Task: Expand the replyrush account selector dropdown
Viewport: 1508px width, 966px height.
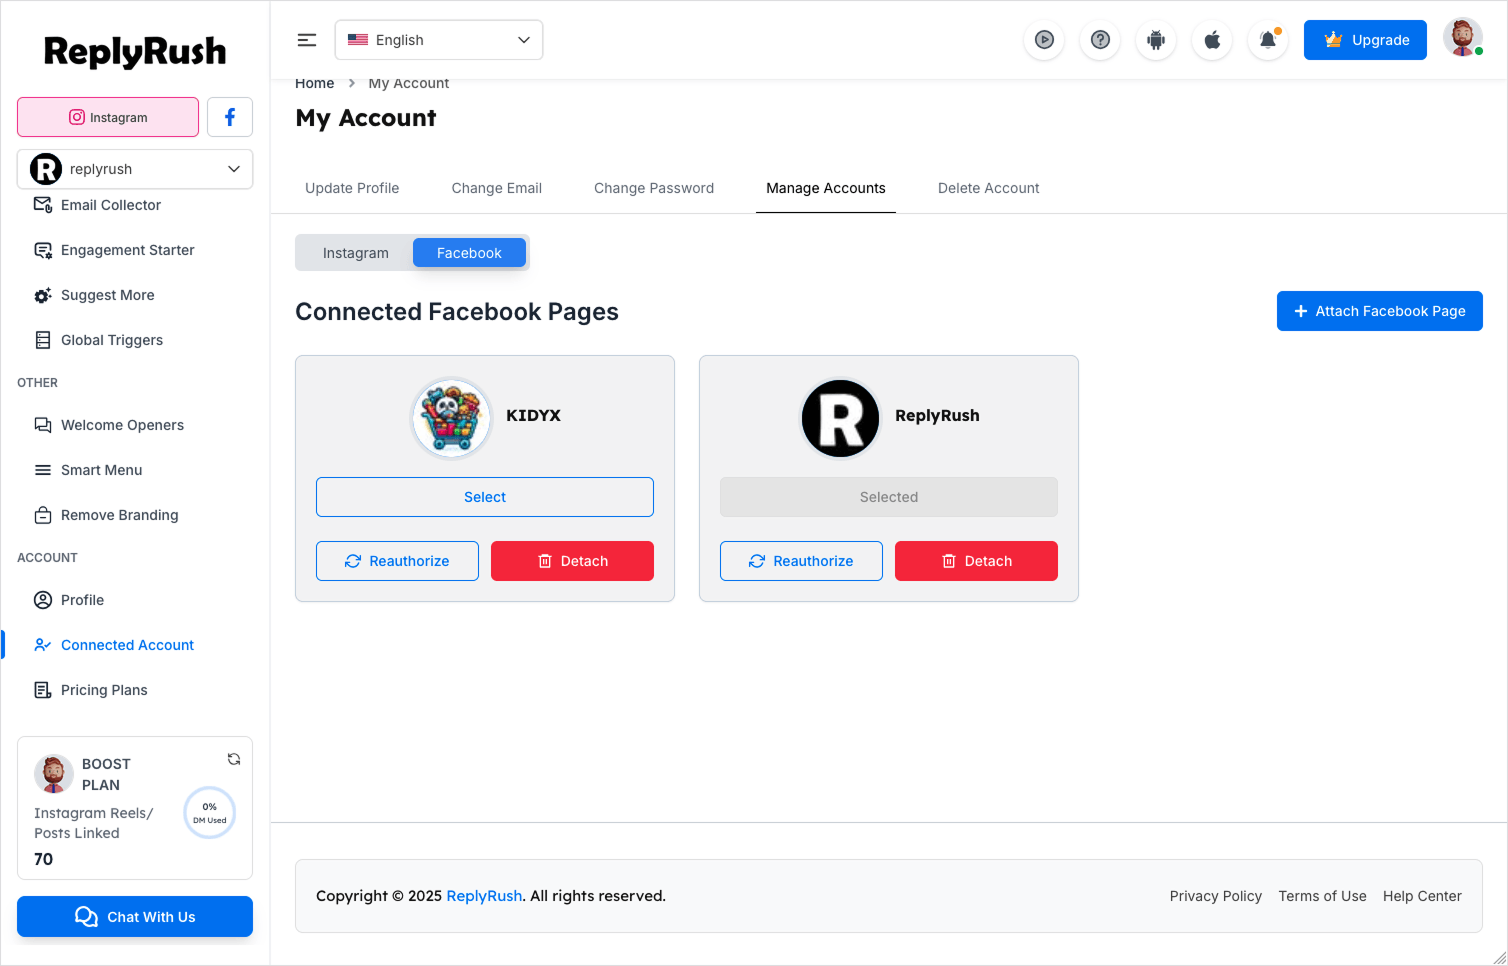Action: pos(135,169)
